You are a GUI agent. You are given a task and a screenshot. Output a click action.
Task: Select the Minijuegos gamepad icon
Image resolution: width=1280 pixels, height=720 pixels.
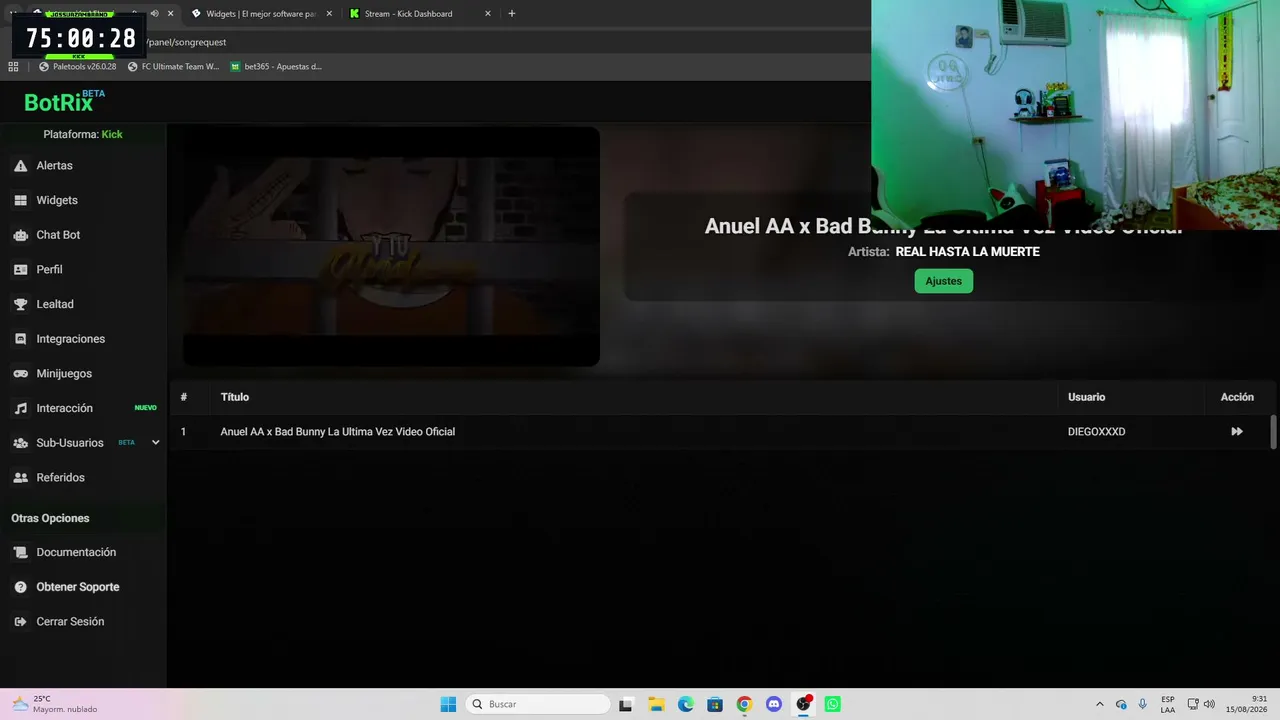pyautogui.click(x=20, y=374)
